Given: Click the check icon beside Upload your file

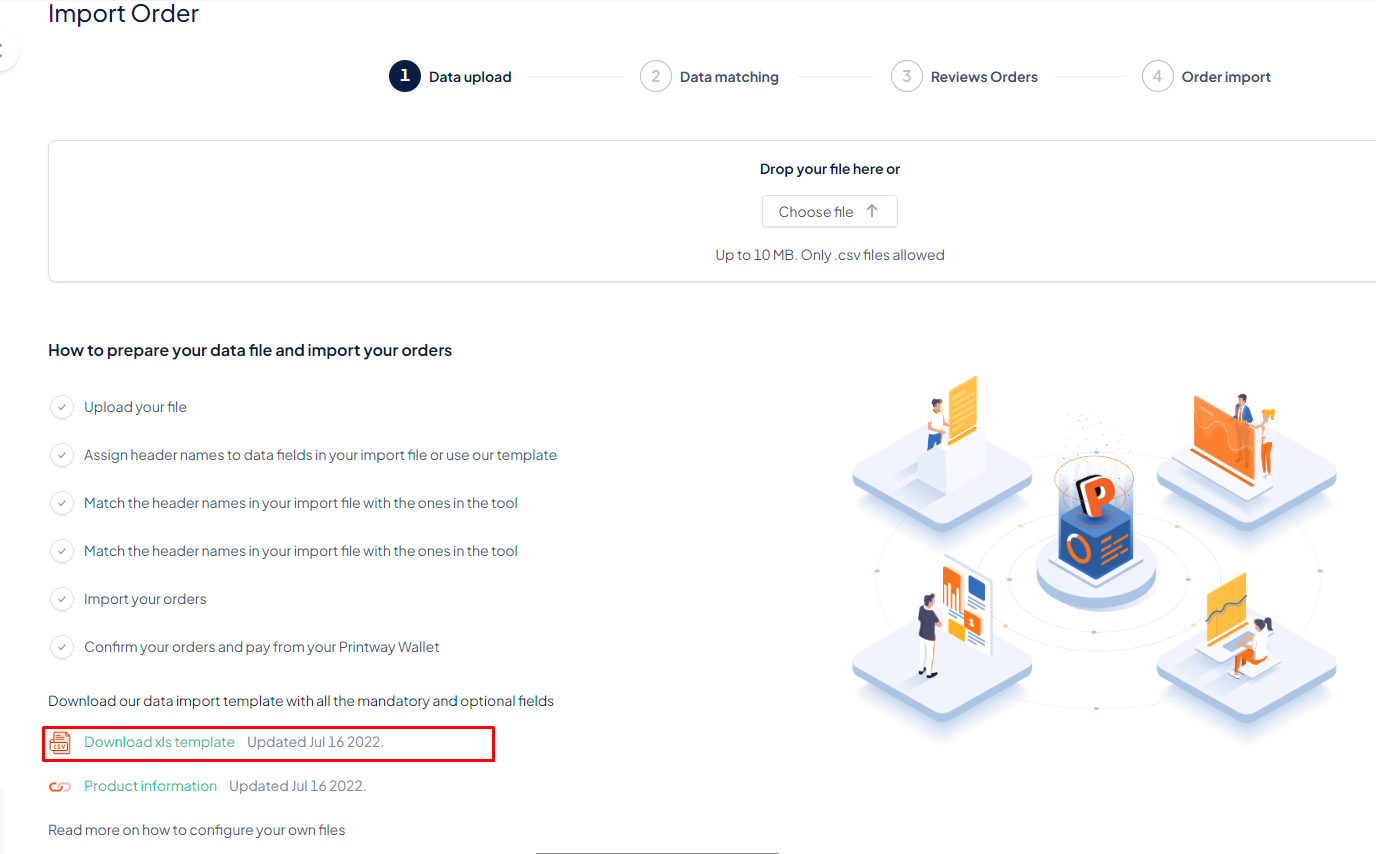Looking at the screenshot, I should click(x=62, y=407).
